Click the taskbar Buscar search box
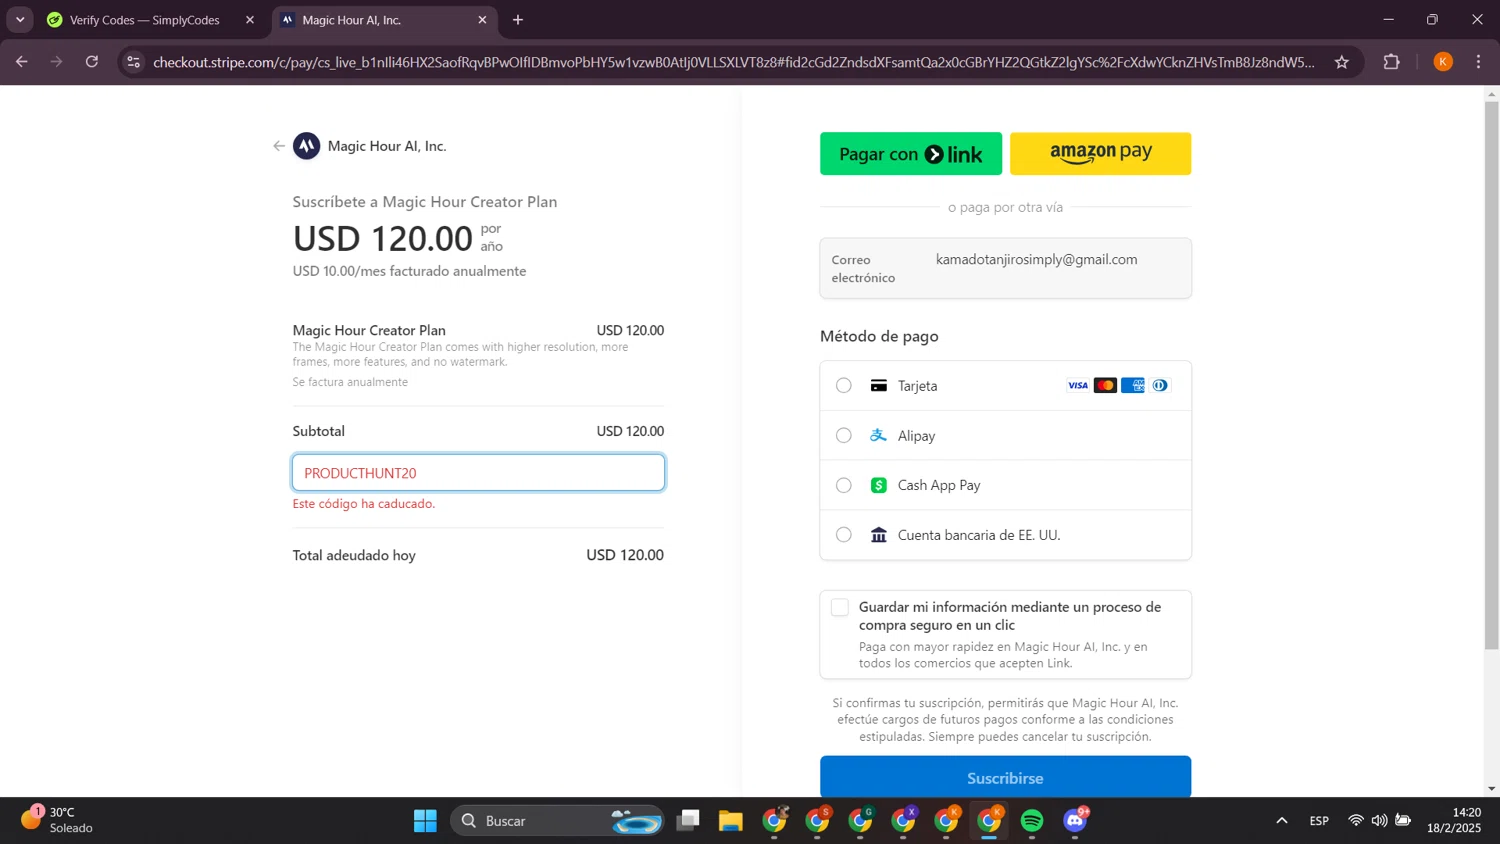 pos(558,821)
